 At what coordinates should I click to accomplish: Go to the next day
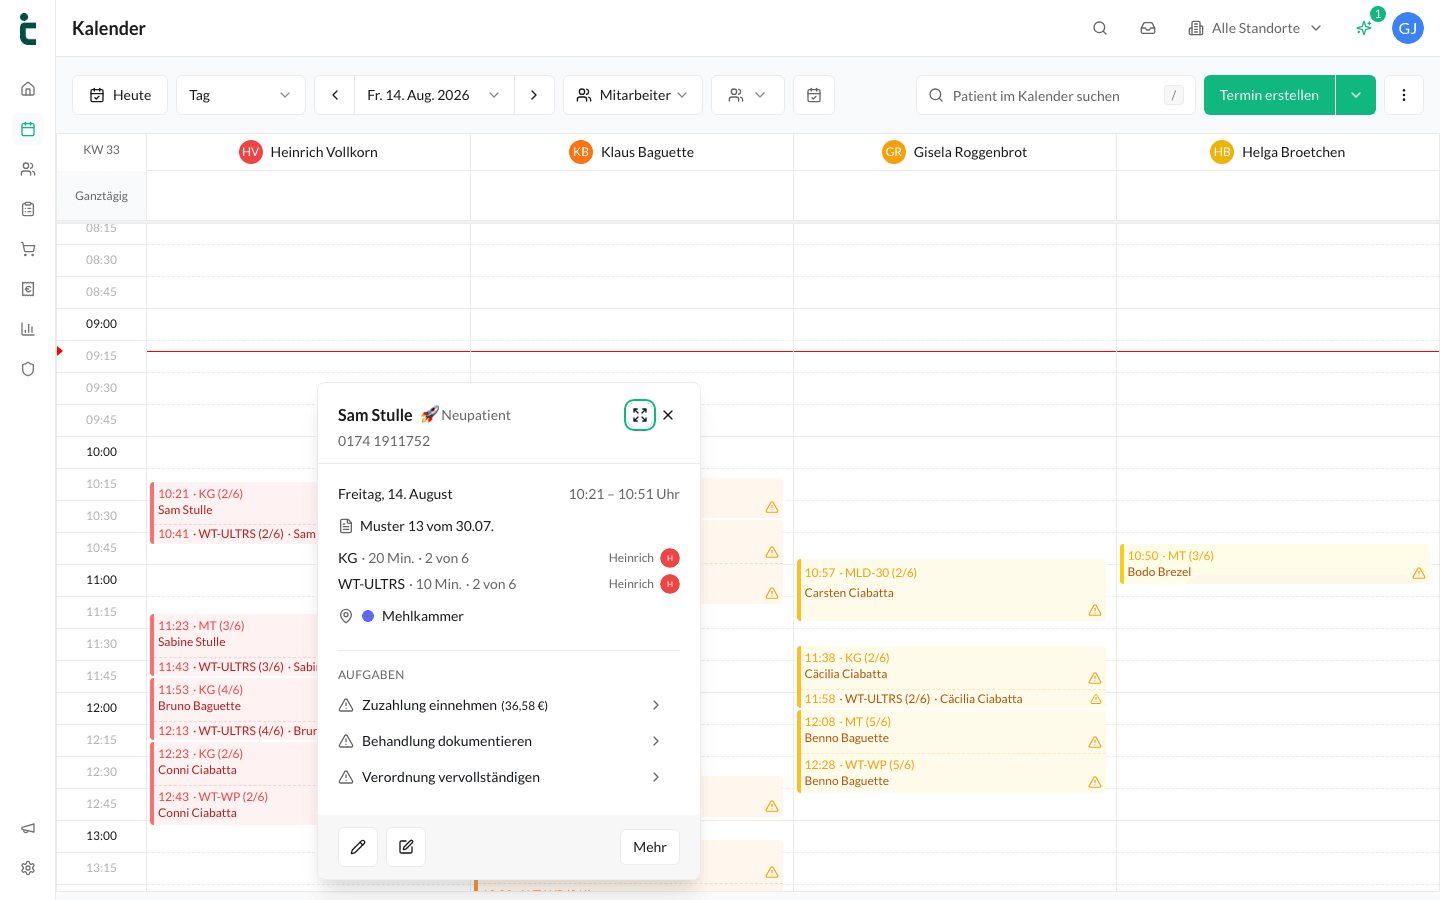click(x=534, y=95)
